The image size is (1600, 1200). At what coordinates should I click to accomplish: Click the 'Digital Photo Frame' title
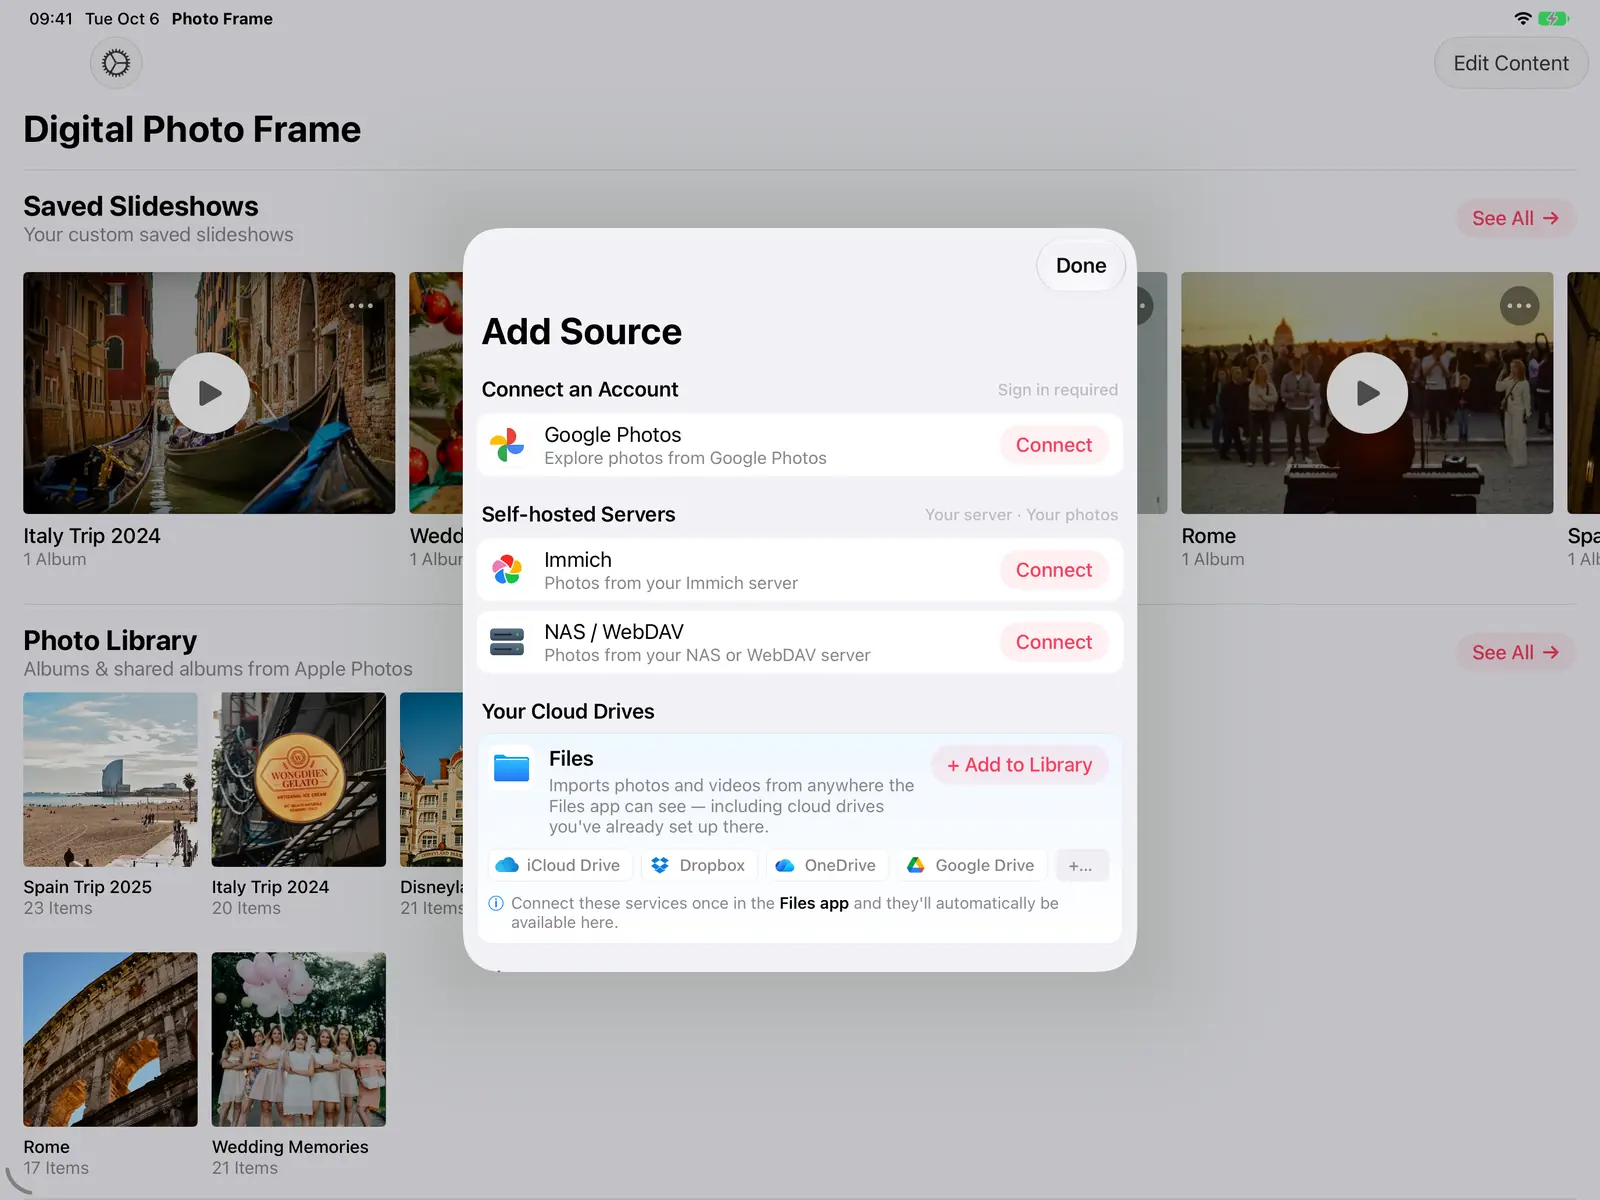[x=192, y=130]
